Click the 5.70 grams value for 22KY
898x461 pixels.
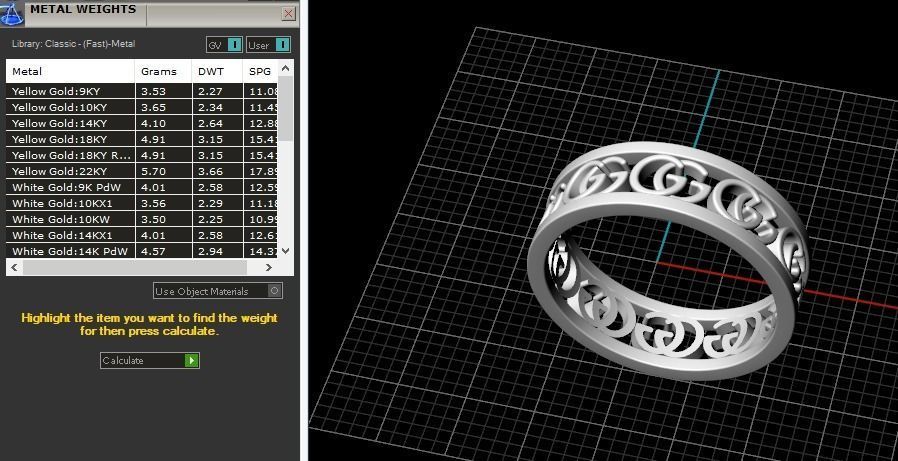tap(153, 171)
